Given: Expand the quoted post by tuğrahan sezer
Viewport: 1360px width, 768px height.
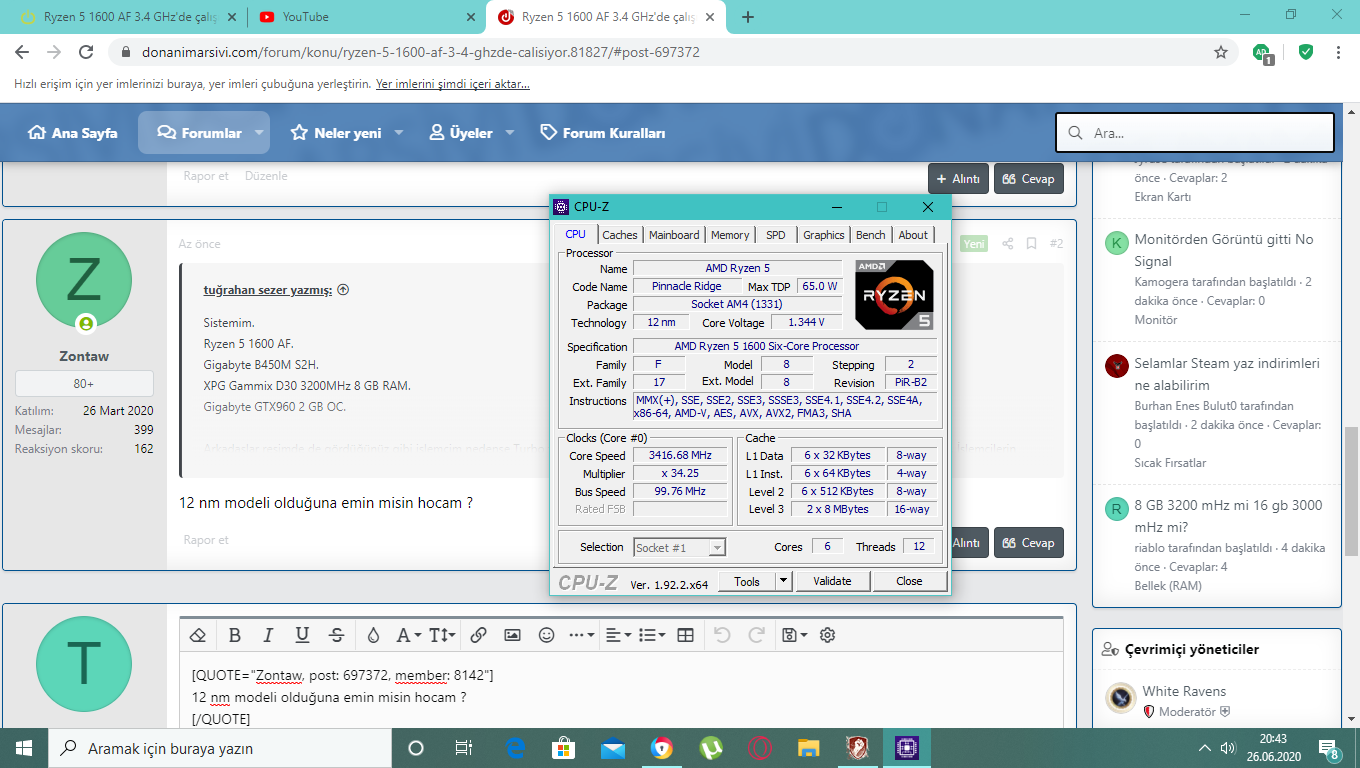Looking at the screenshot, I should coord(343,290).
